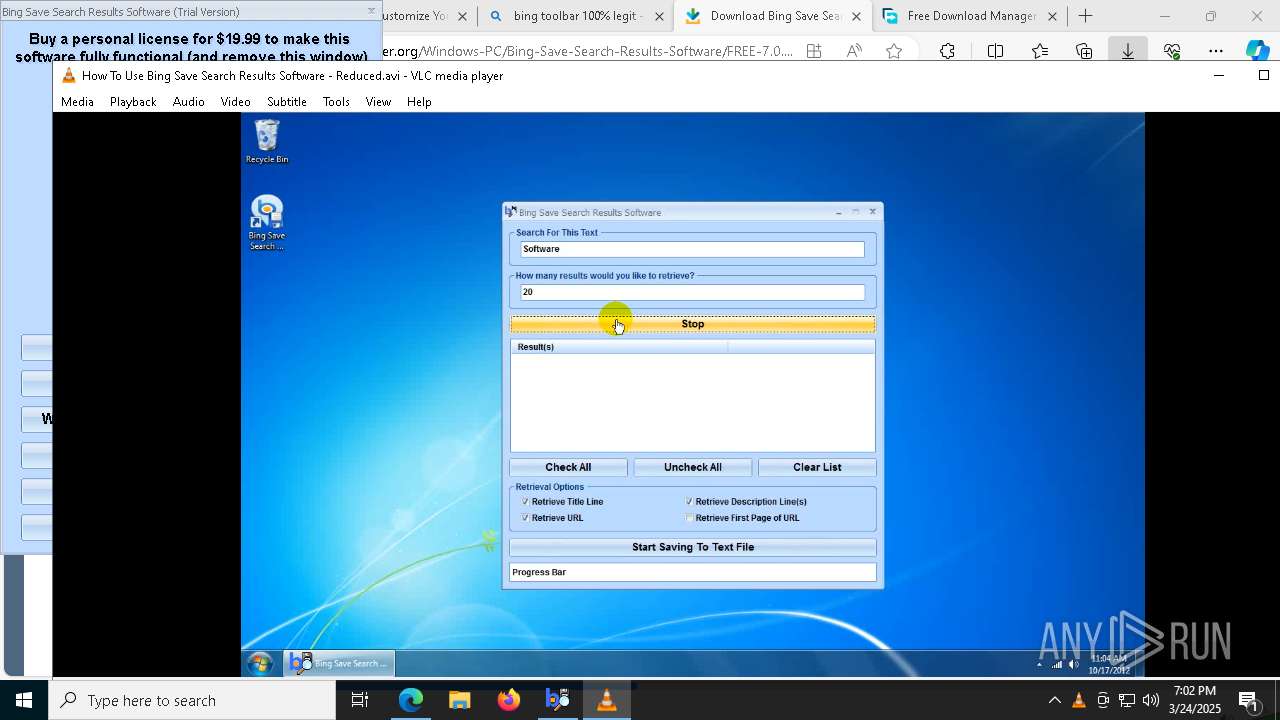Viewport: 1280px width, 720px height.
Task: Open volume control in system tray
Action: coord(1151,700)
